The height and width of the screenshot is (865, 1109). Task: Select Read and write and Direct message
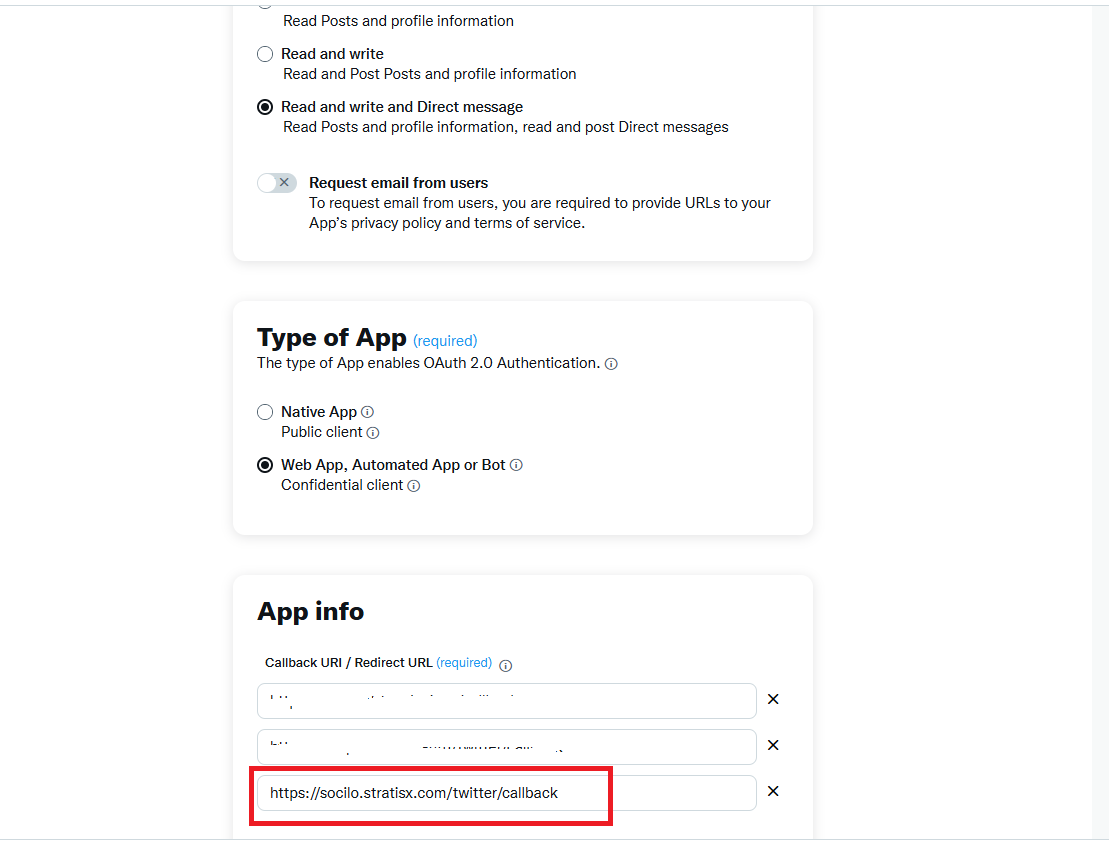[265, 108]
